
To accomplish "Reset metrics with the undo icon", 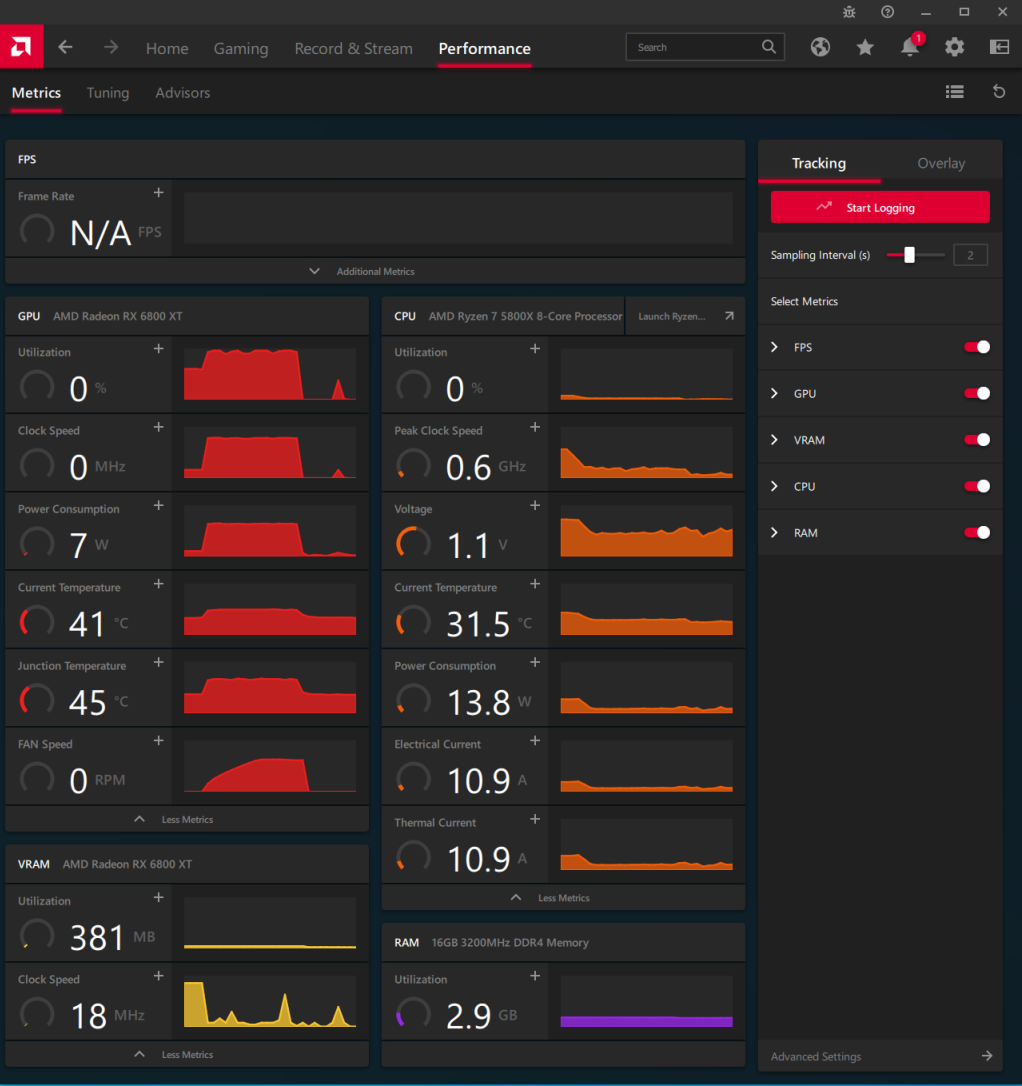I will pos(999,91).
